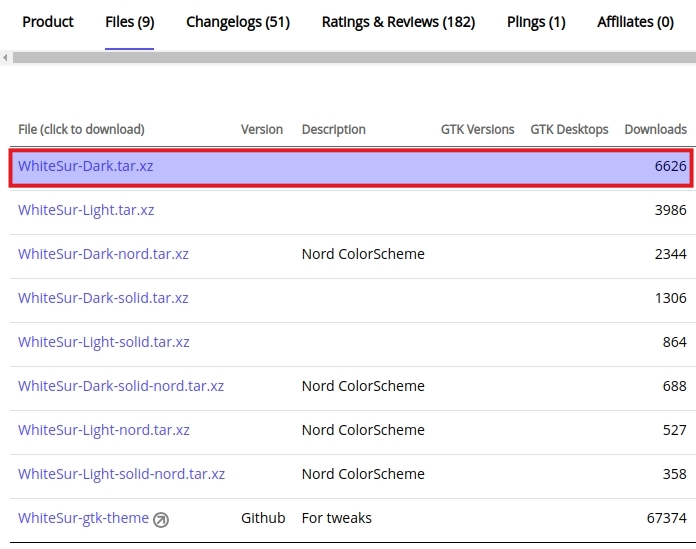Screen dimensions: 696x549
Task: Download WhiteSur-Light-solid.tar.xz
Action: click(x=103, y=342)
